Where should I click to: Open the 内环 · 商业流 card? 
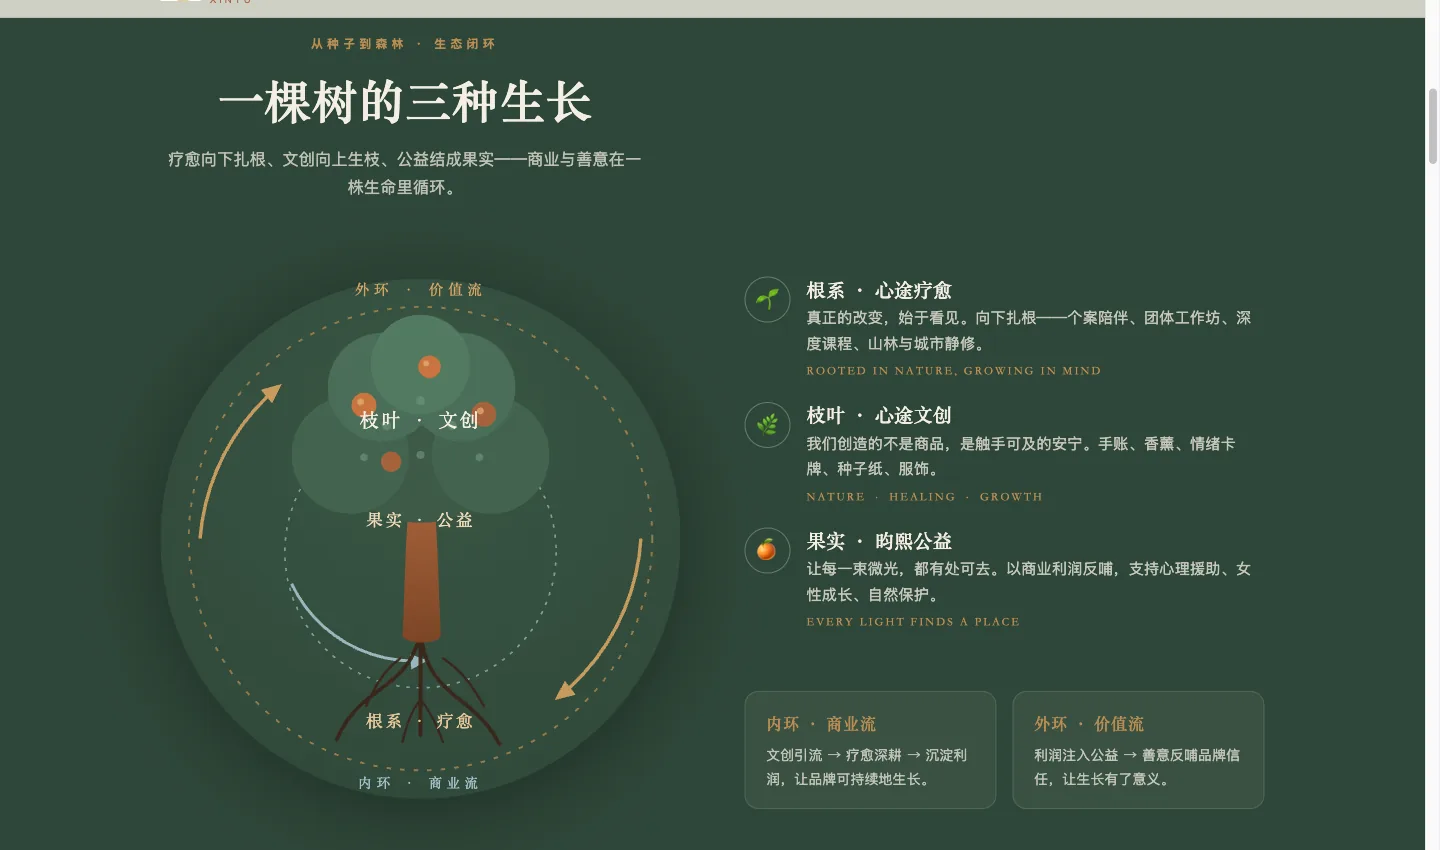click(x=870, y=750)
